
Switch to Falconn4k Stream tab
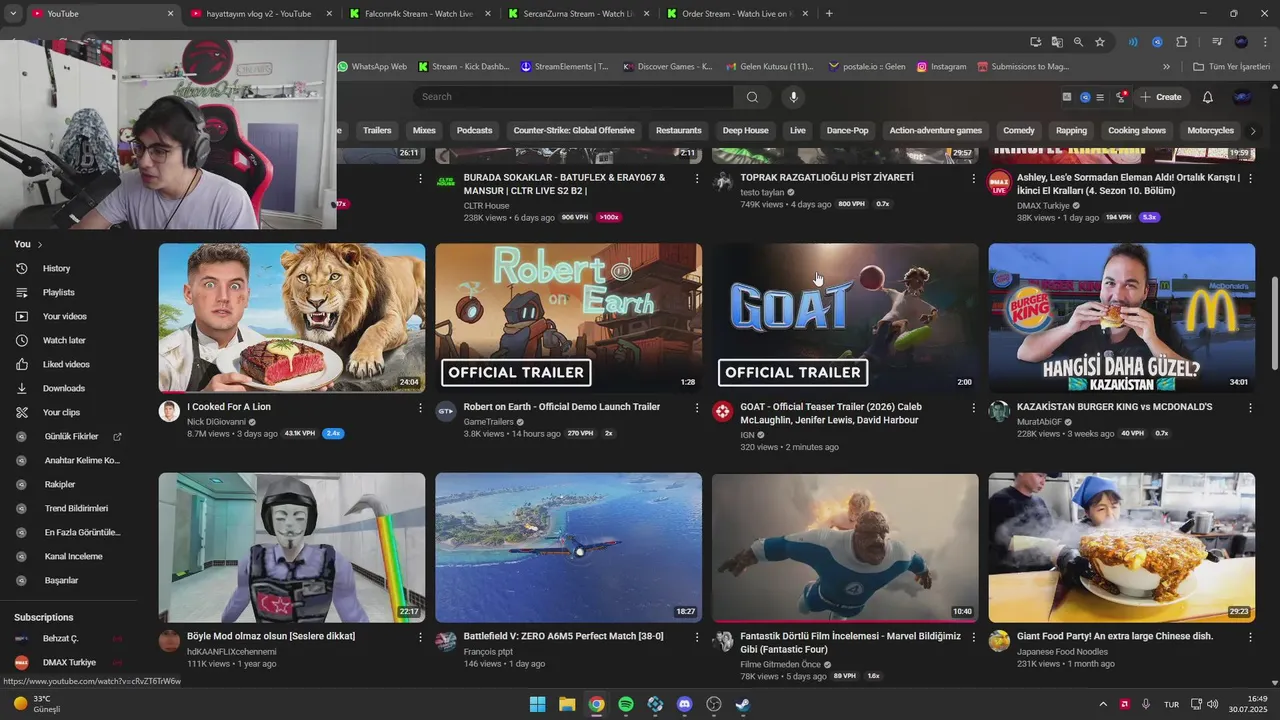418,14
